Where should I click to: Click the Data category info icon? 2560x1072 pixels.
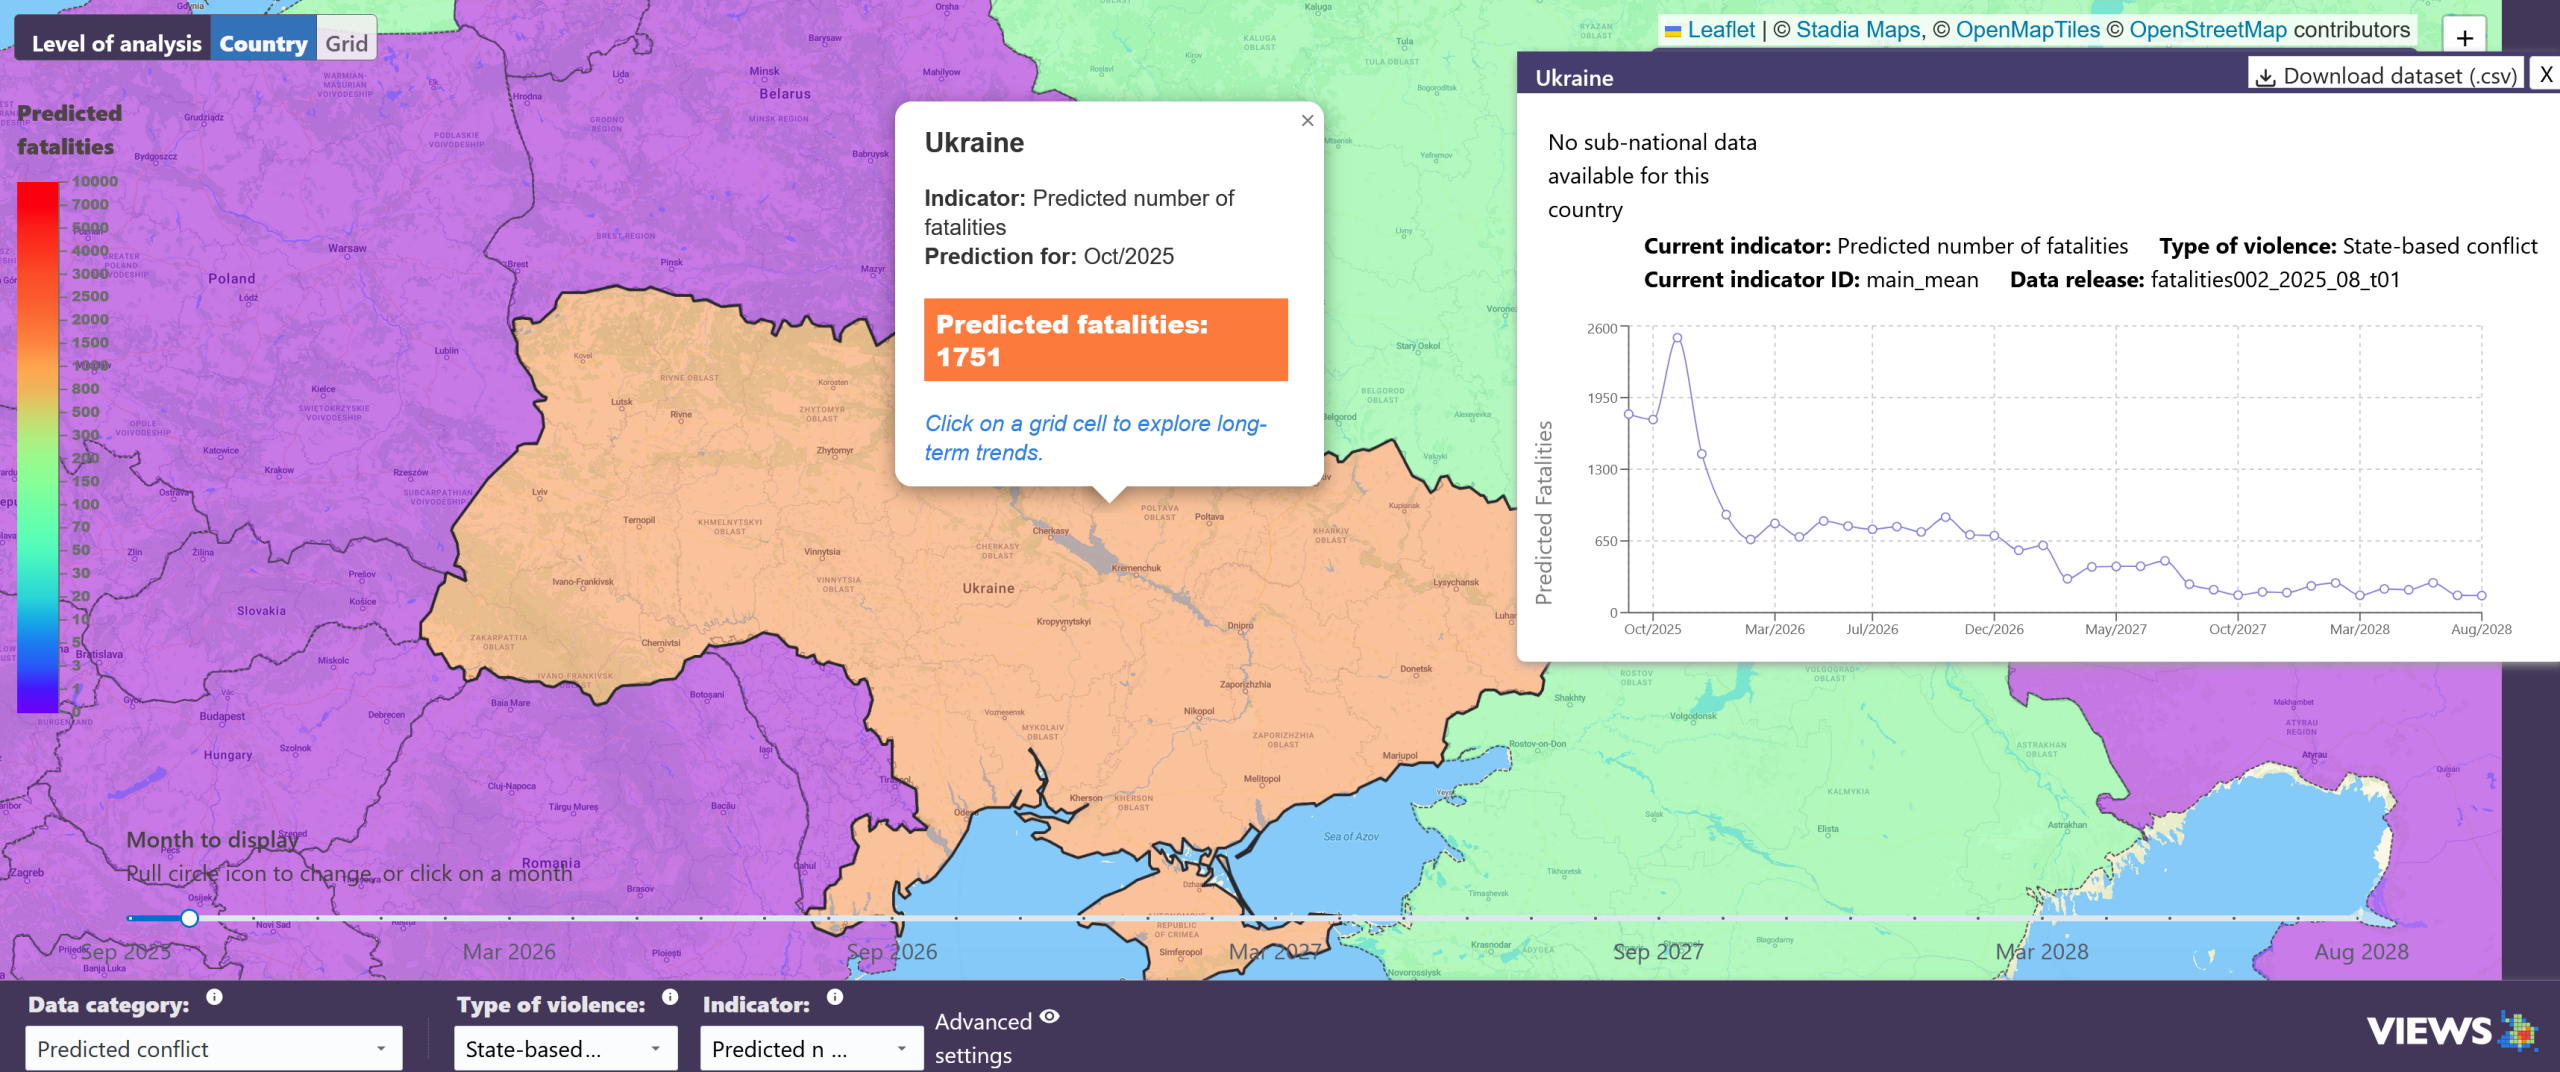point(213,996)
